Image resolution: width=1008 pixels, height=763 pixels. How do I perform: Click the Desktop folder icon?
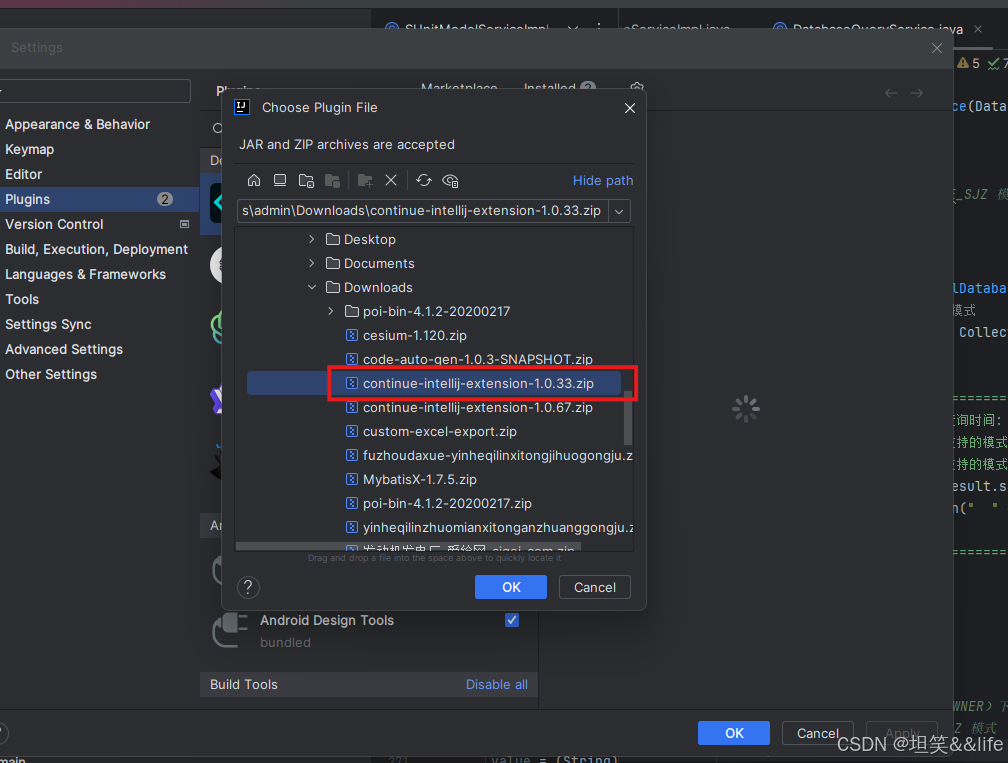[333, 239]
